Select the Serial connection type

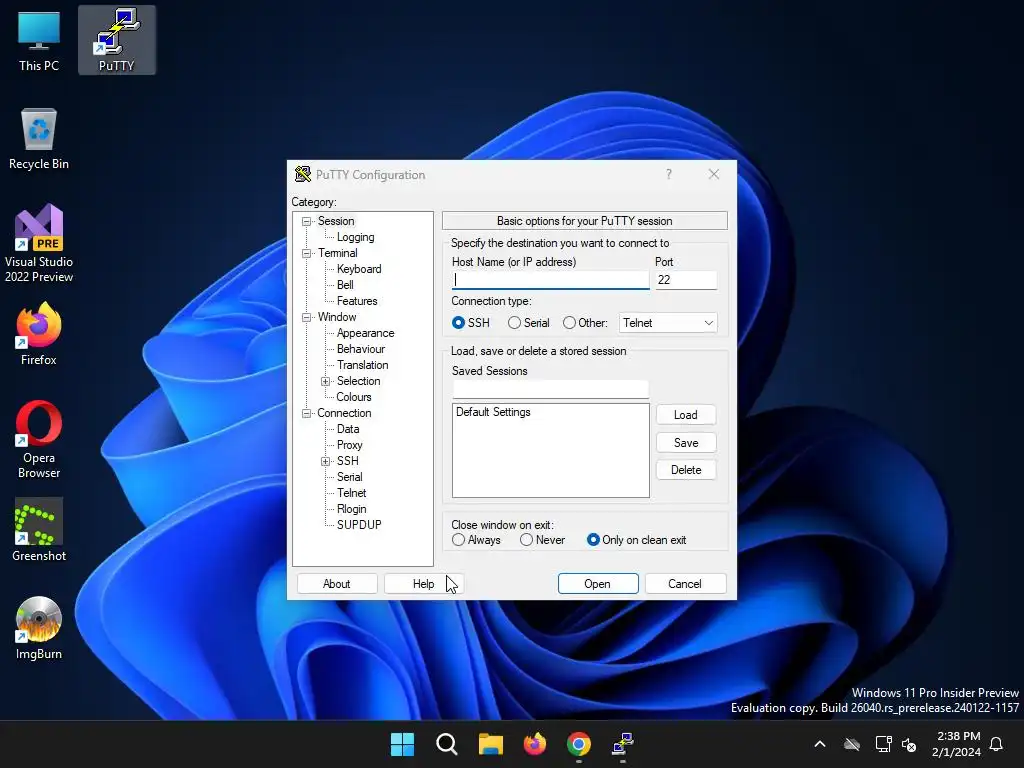point(528,323)
